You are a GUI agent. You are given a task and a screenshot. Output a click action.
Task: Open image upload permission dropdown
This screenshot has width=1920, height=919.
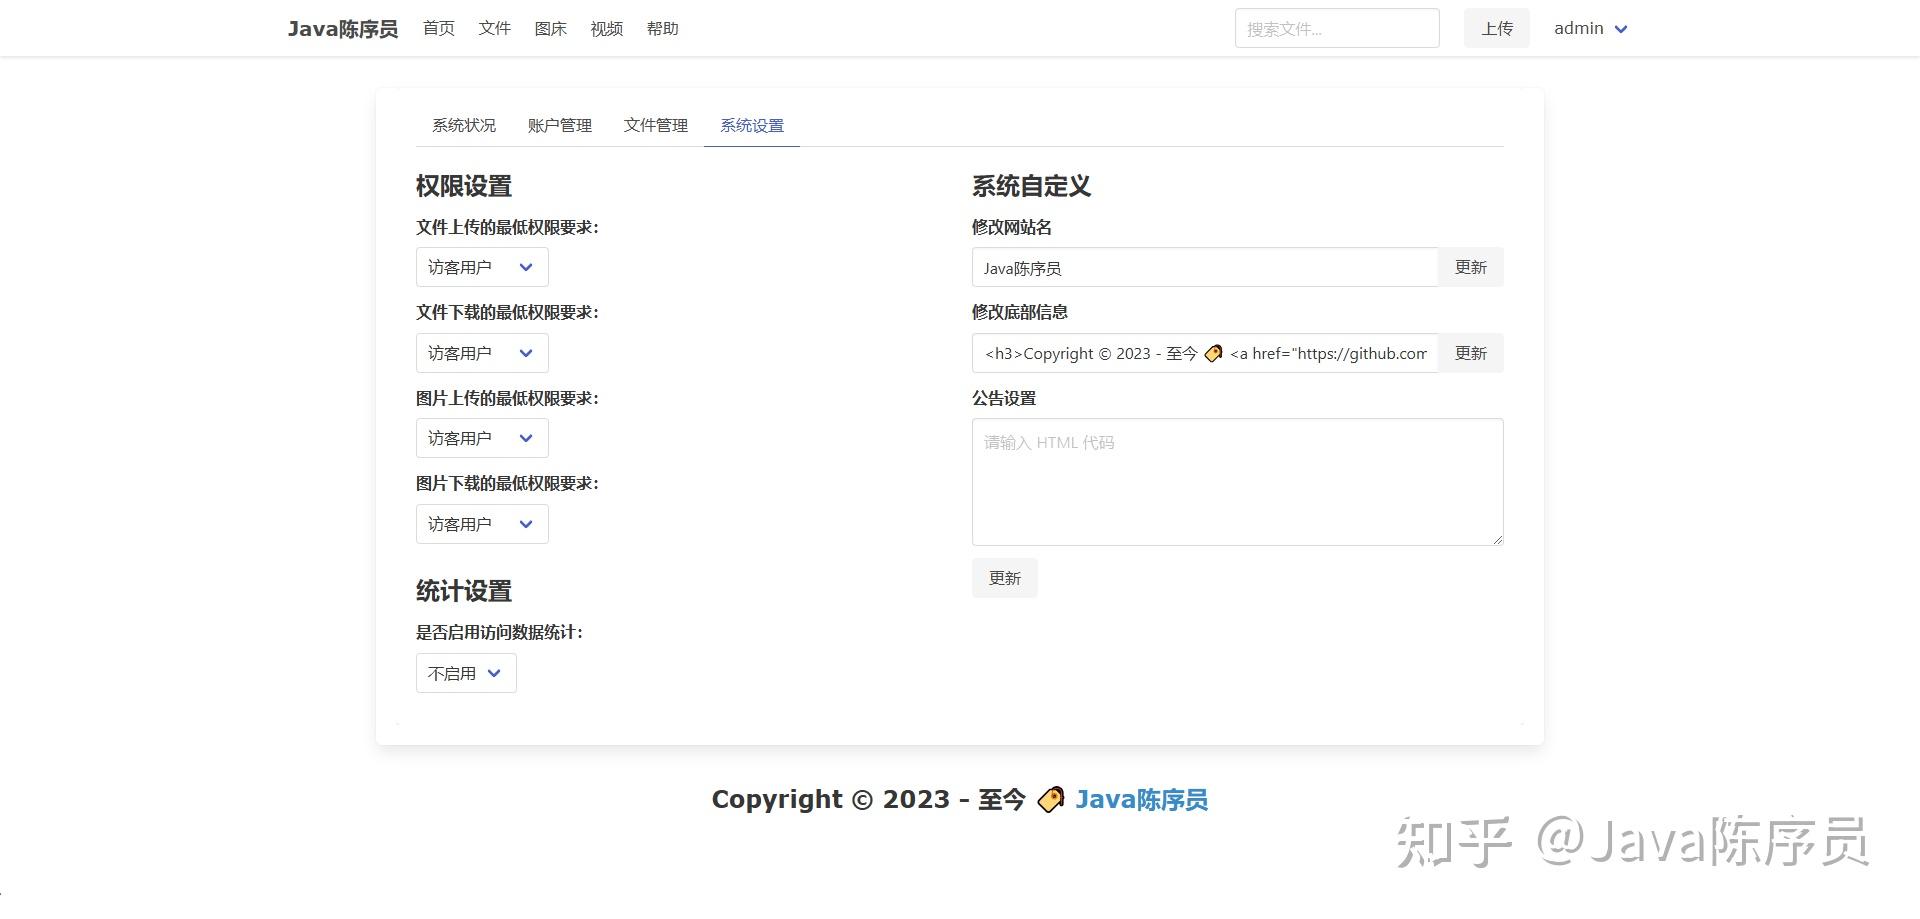[482, 438]
